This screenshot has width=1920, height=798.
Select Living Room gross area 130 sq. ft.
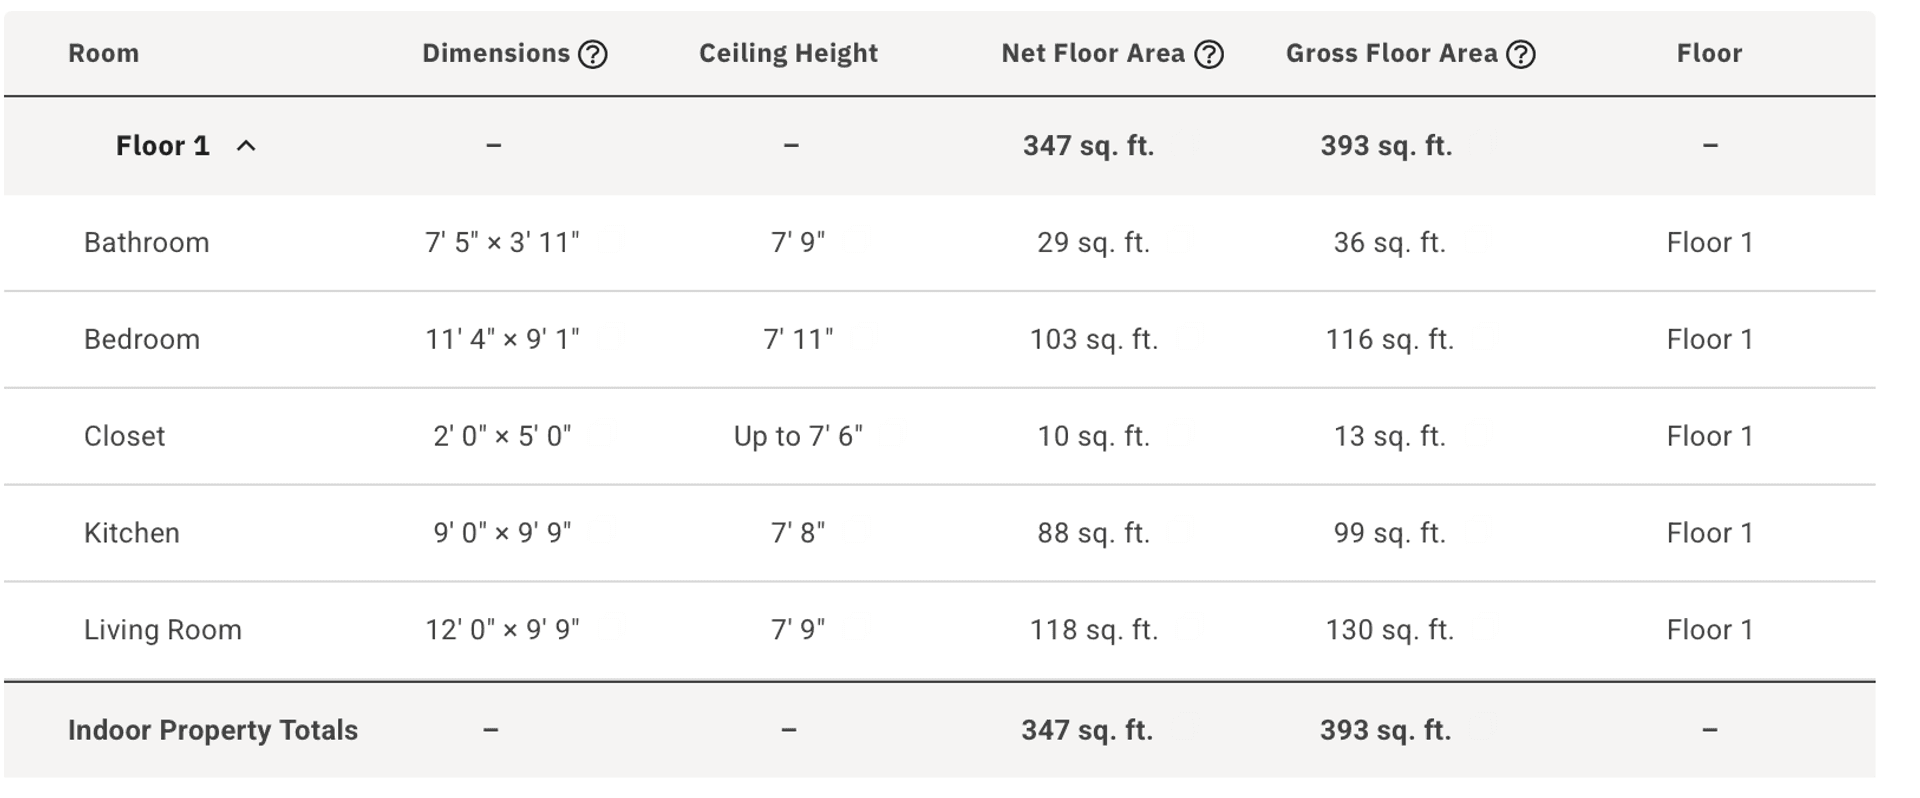tap(1390, 630)
